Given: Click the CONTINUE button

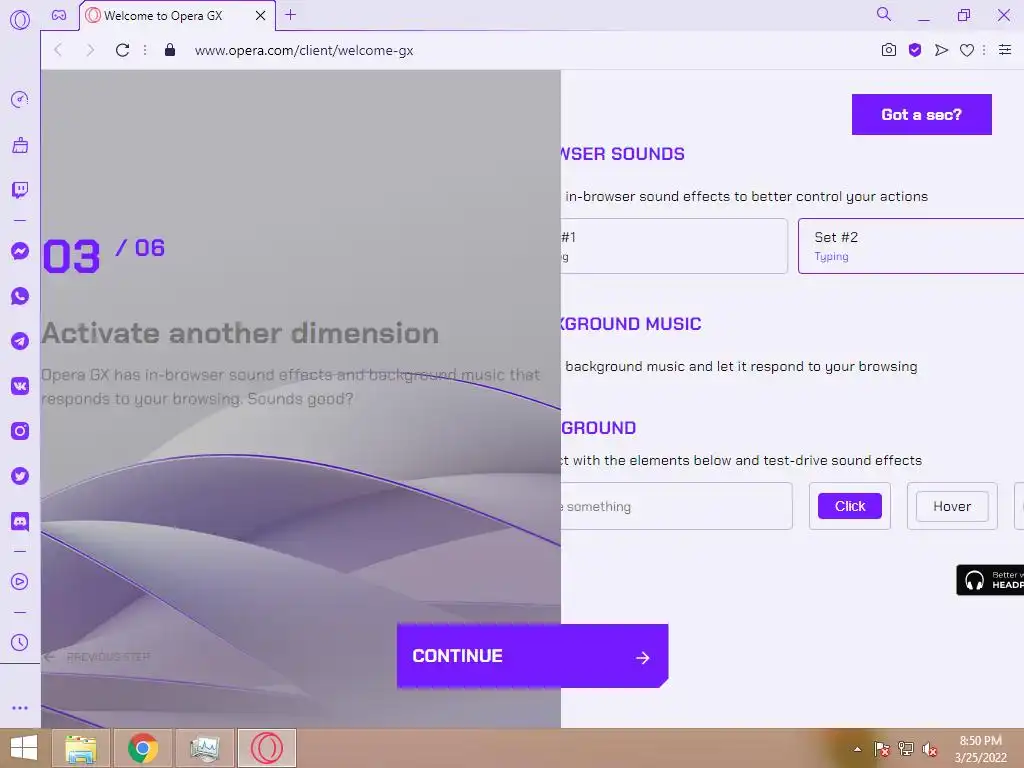Looking at the screenshot, I should (532, 656).
